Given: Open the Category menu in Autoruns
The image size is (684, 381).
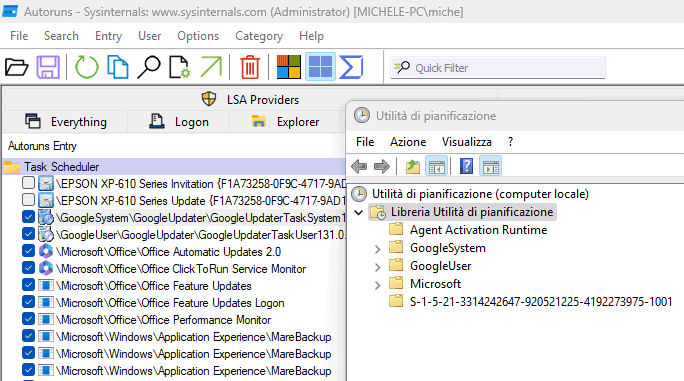Looking at the screenshot, I should pos(259,36).
